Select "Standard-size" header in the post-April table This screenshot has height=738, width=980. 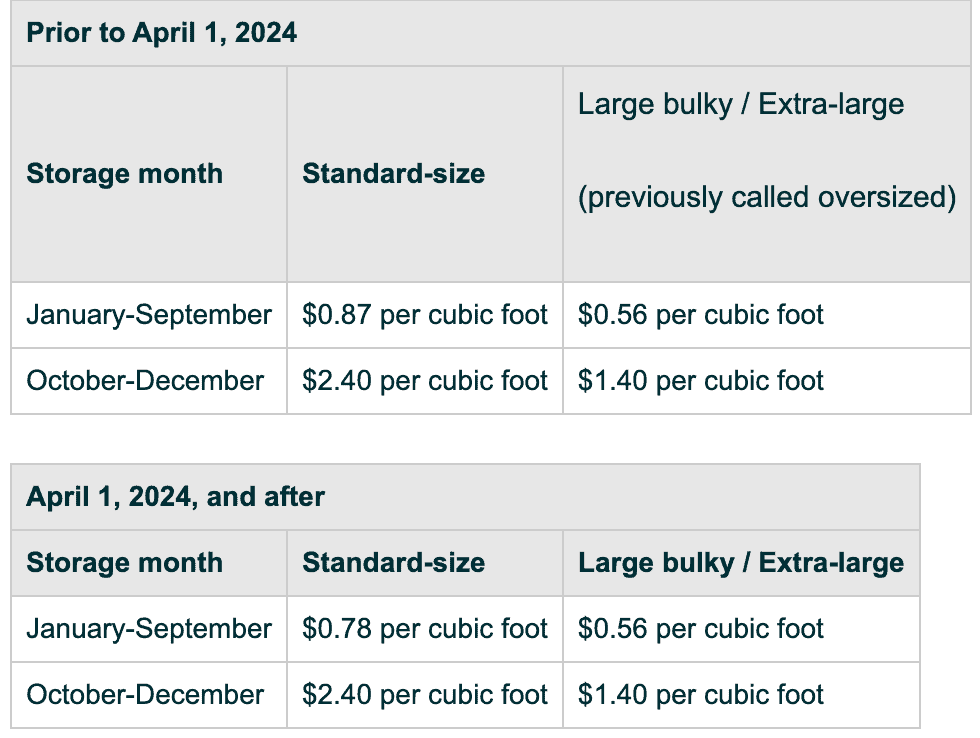tap(394, 563)
